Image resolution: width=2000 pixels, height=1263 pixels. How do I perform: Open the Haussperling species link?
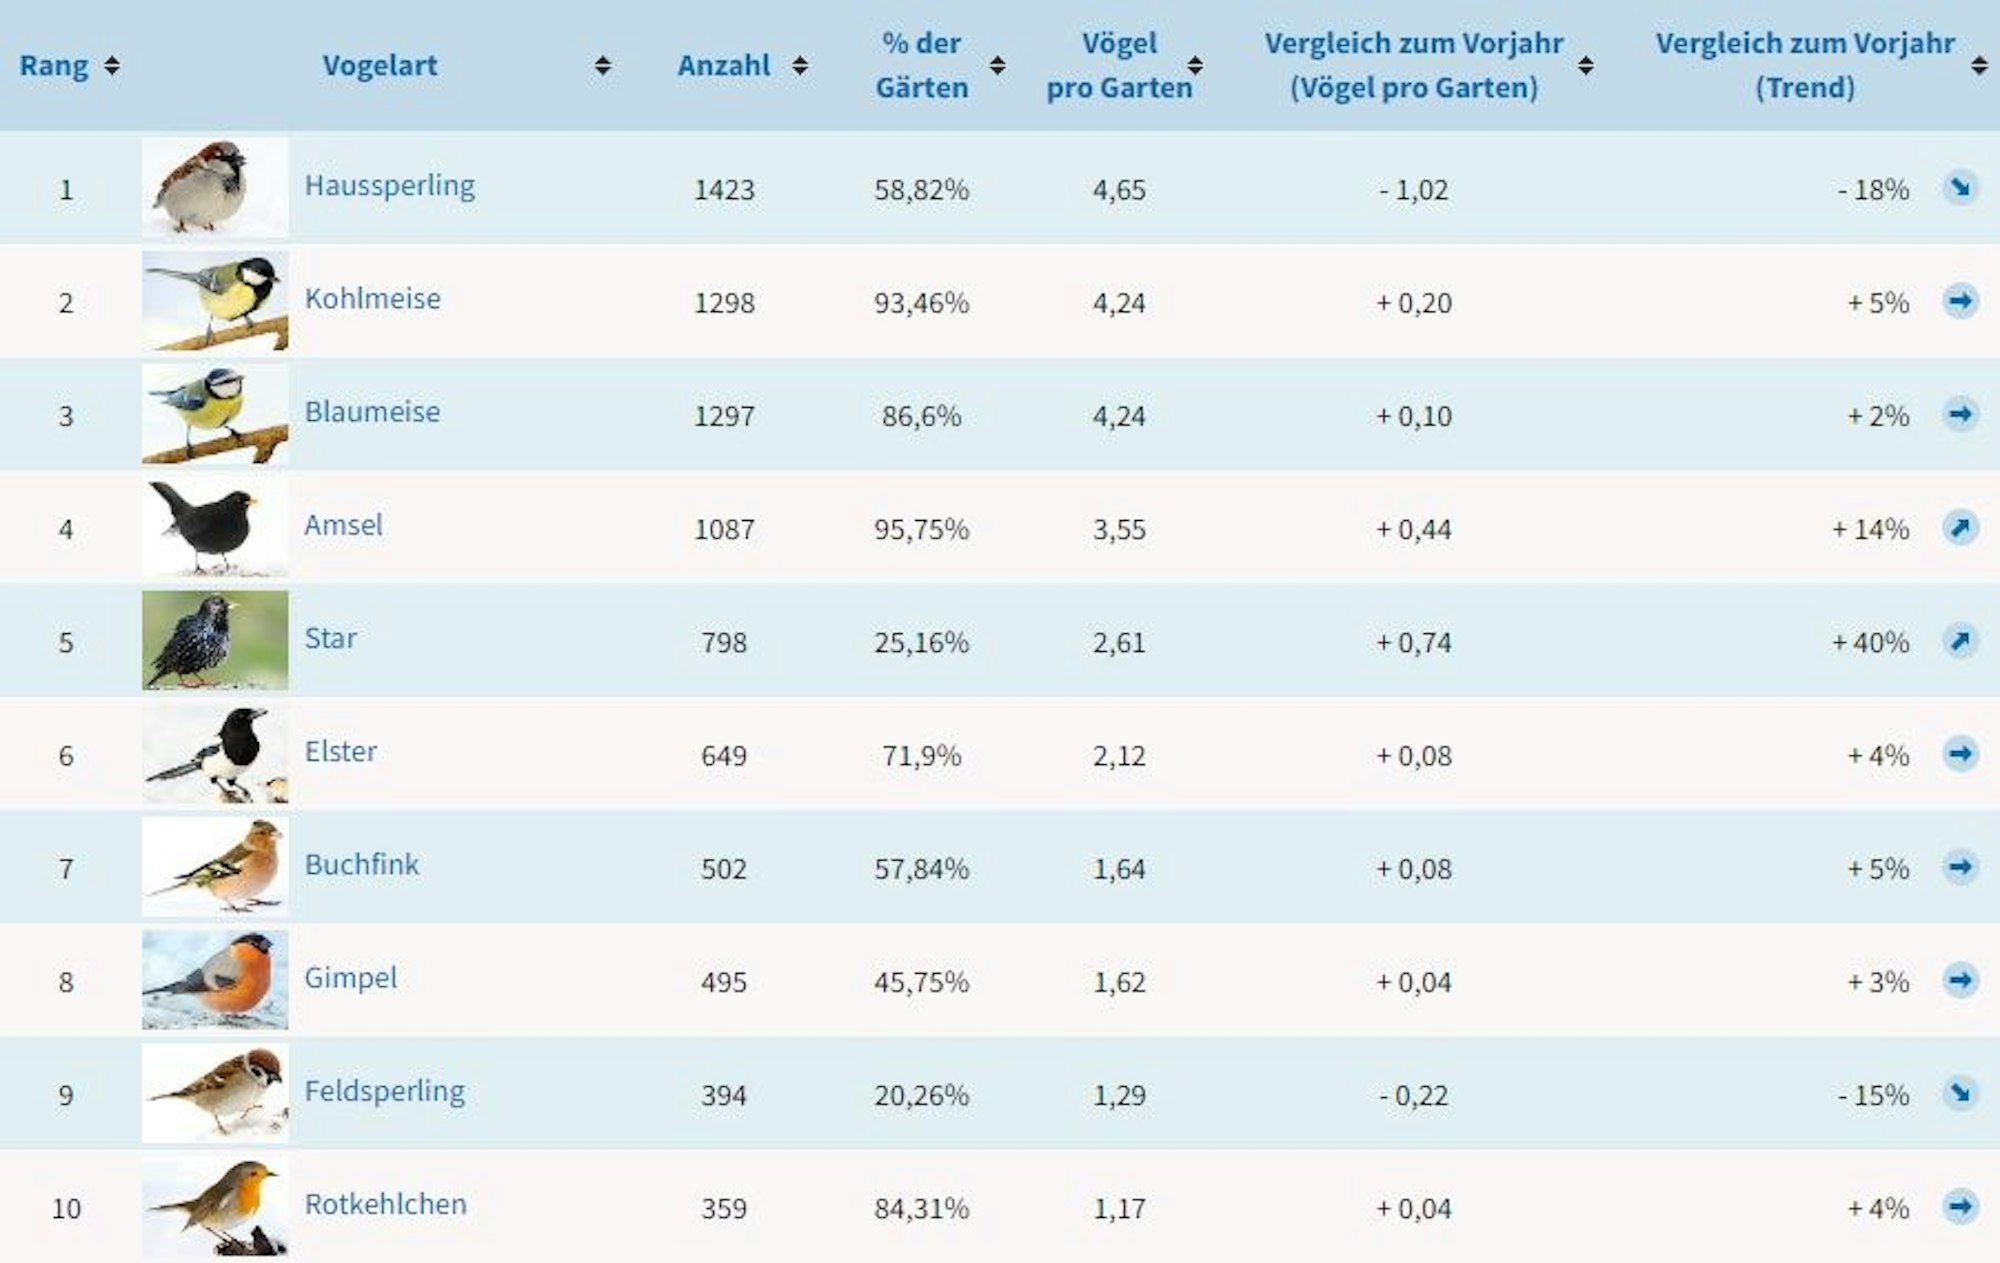389,186
